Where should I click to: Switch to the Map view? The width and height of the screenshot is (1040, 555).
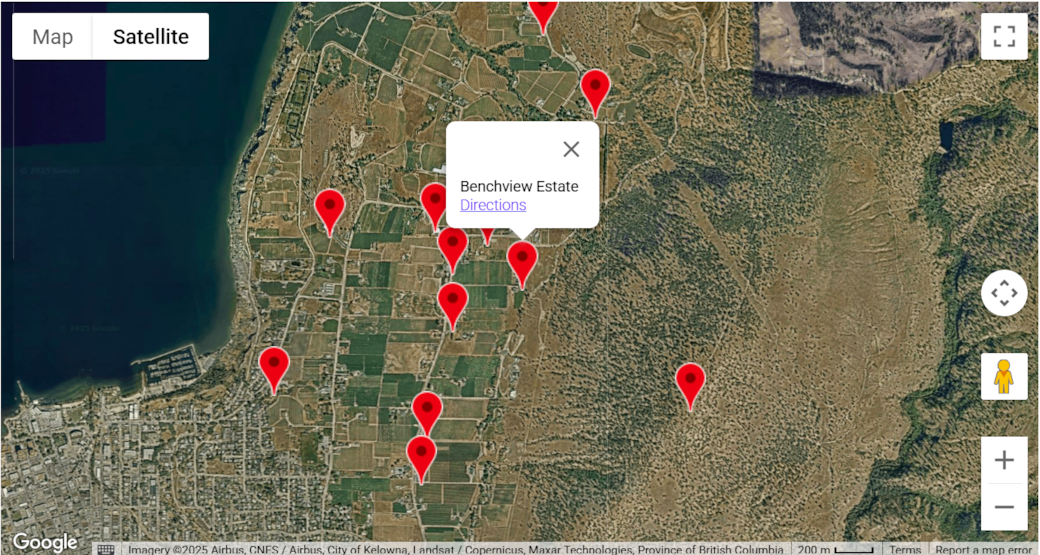[52, 36]
